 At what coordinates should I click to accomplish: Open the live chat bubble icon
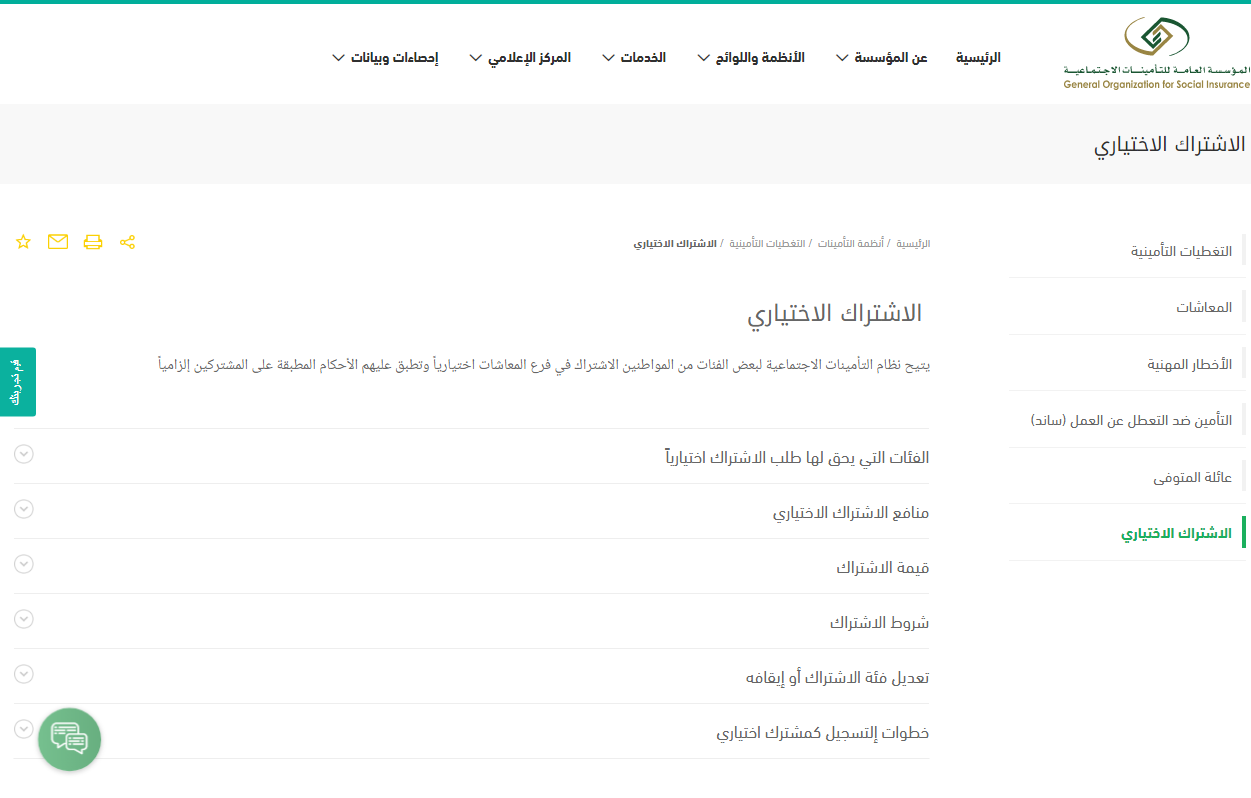point(70,739)
